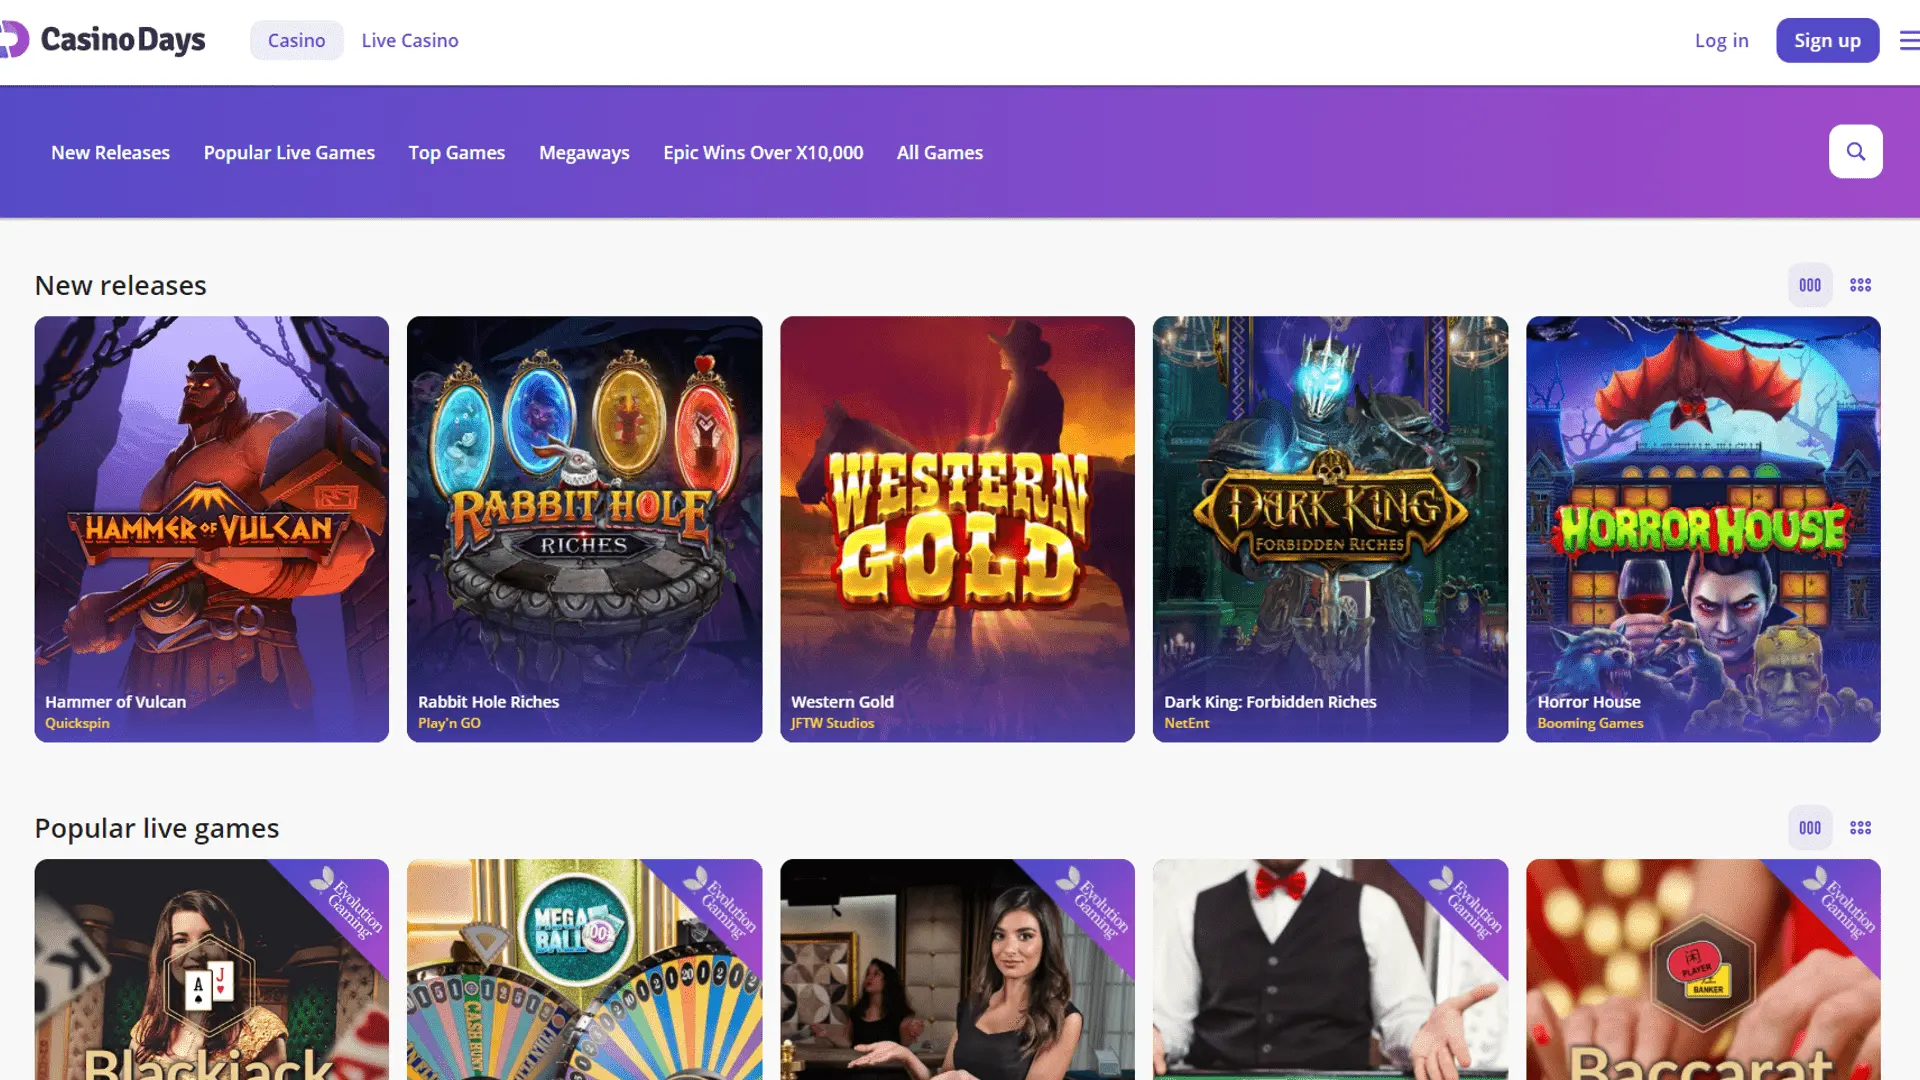Open the Casino tab
Viewport: 1920px width, 1080px height.
296,41
